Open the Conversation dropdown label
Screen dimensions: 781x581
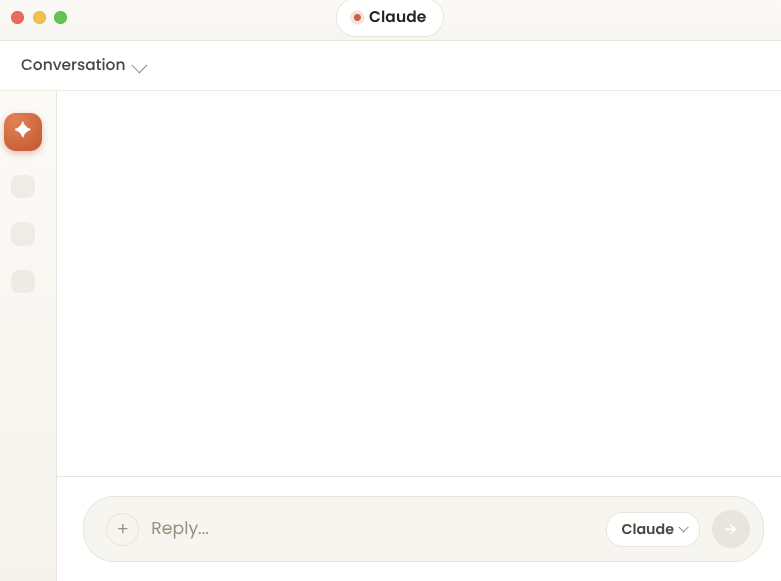73,65
